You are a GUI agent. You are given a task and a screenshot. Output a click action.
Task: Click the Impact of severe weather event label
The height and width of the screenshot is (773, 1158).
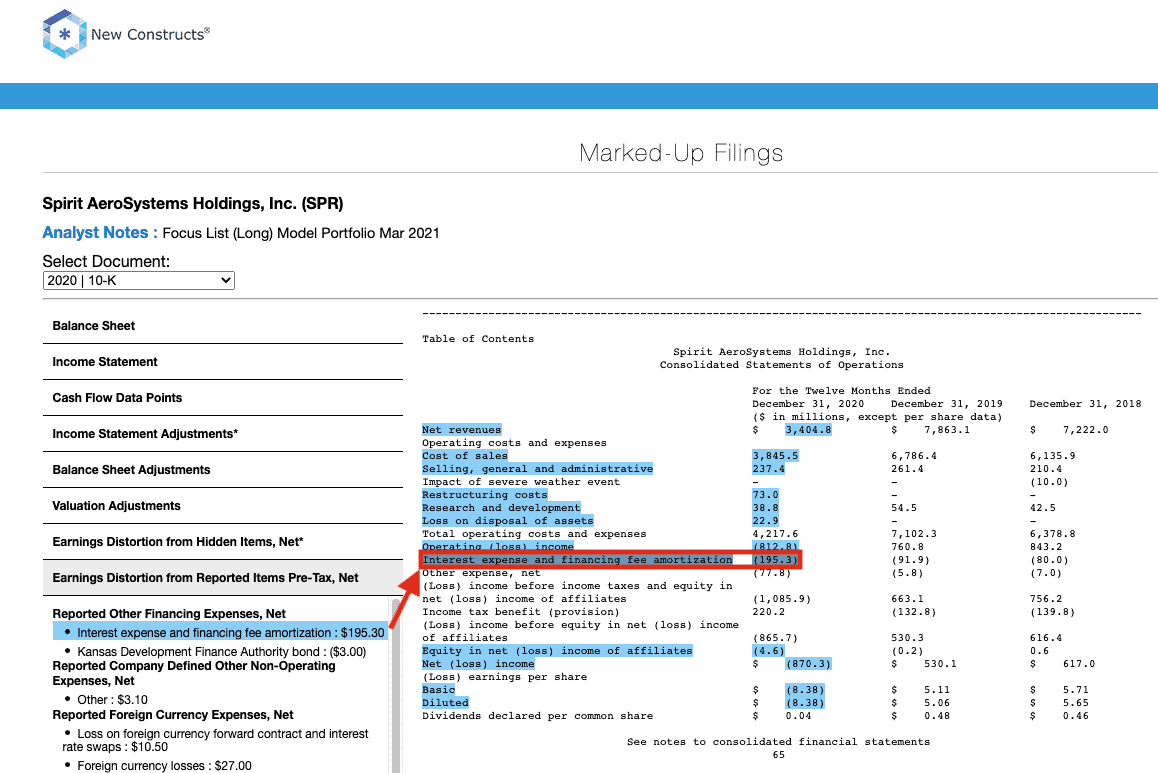click(x=521, y=482)
